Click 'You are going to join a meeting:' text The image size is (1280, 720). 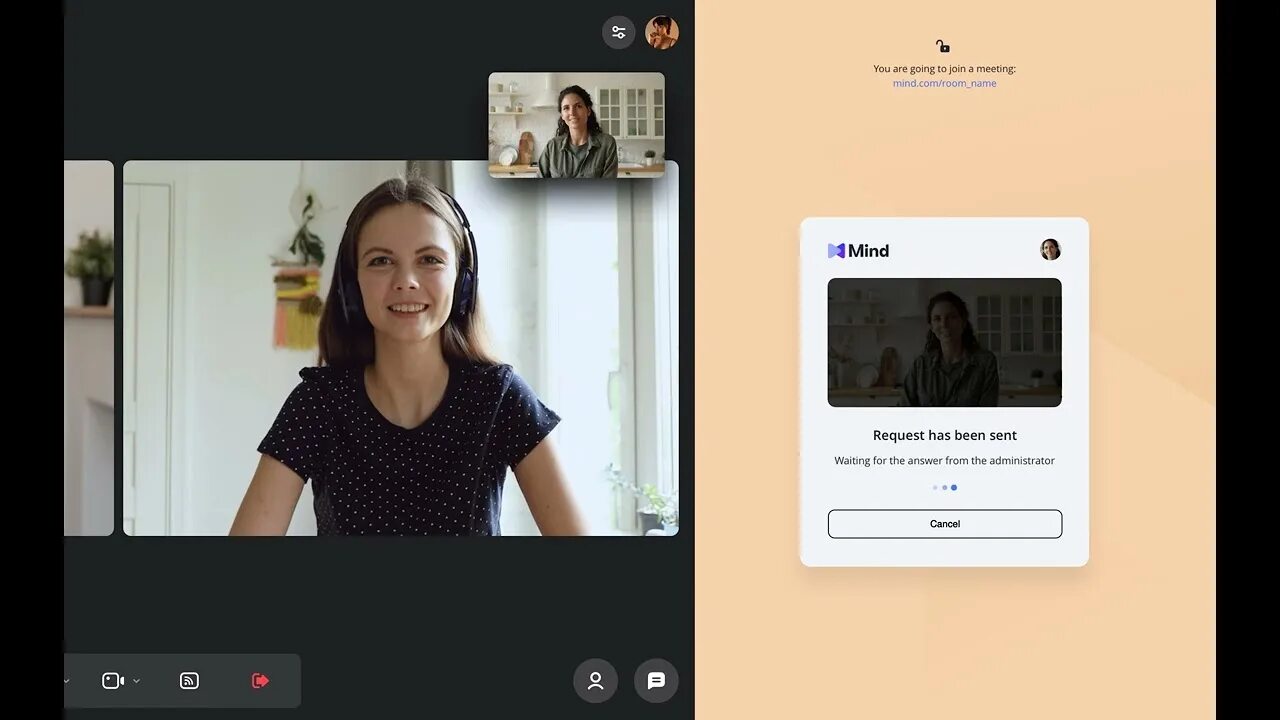point(944,69)
